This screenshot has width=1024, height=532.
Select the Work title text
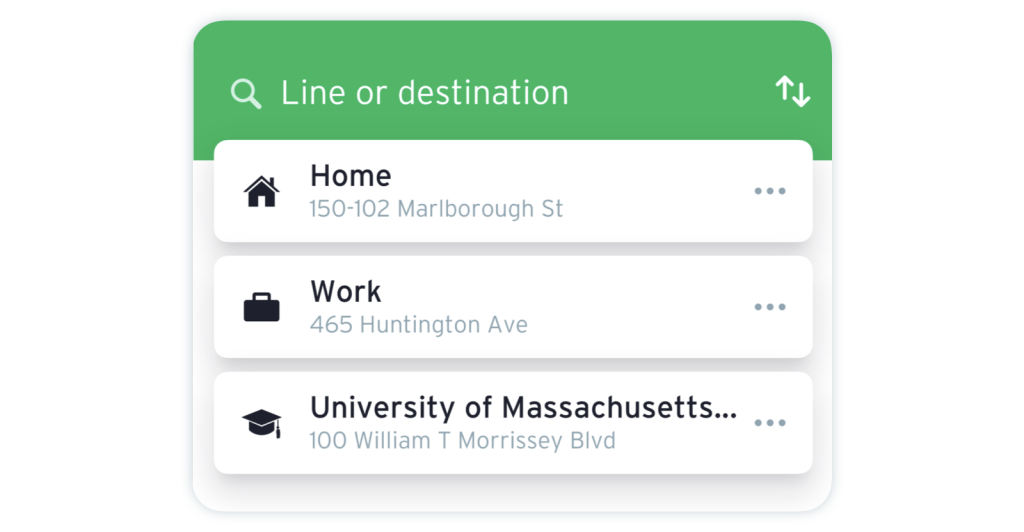(x=346, y=292)
